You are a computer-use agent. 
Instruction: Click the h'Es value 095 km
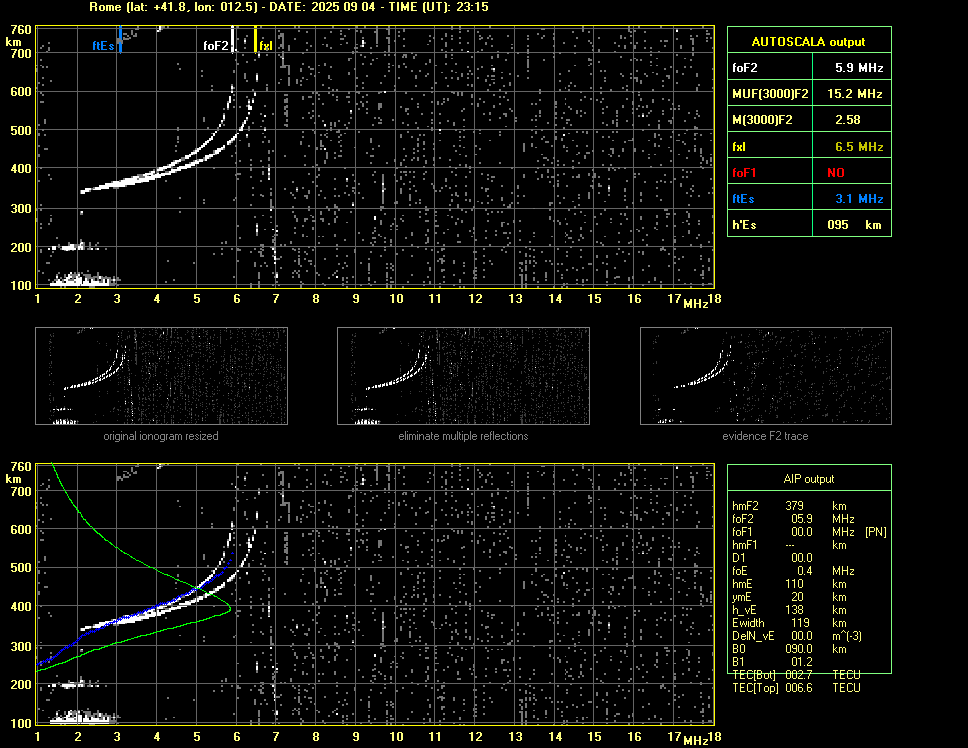click(x=854, y=225)
